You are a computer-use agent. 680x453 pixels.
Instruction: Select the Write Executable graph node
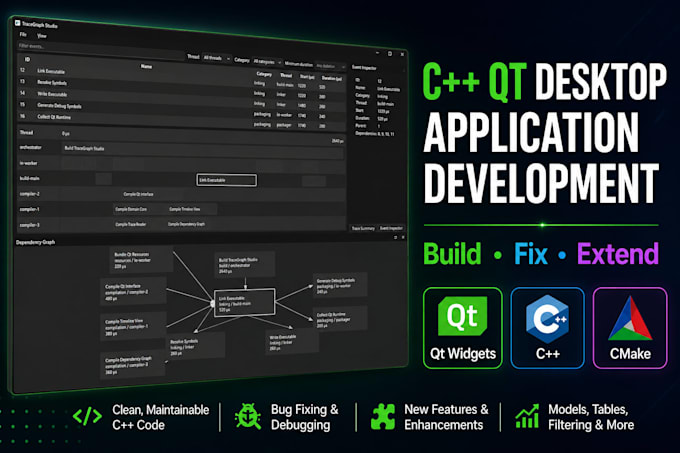[293, 342]
